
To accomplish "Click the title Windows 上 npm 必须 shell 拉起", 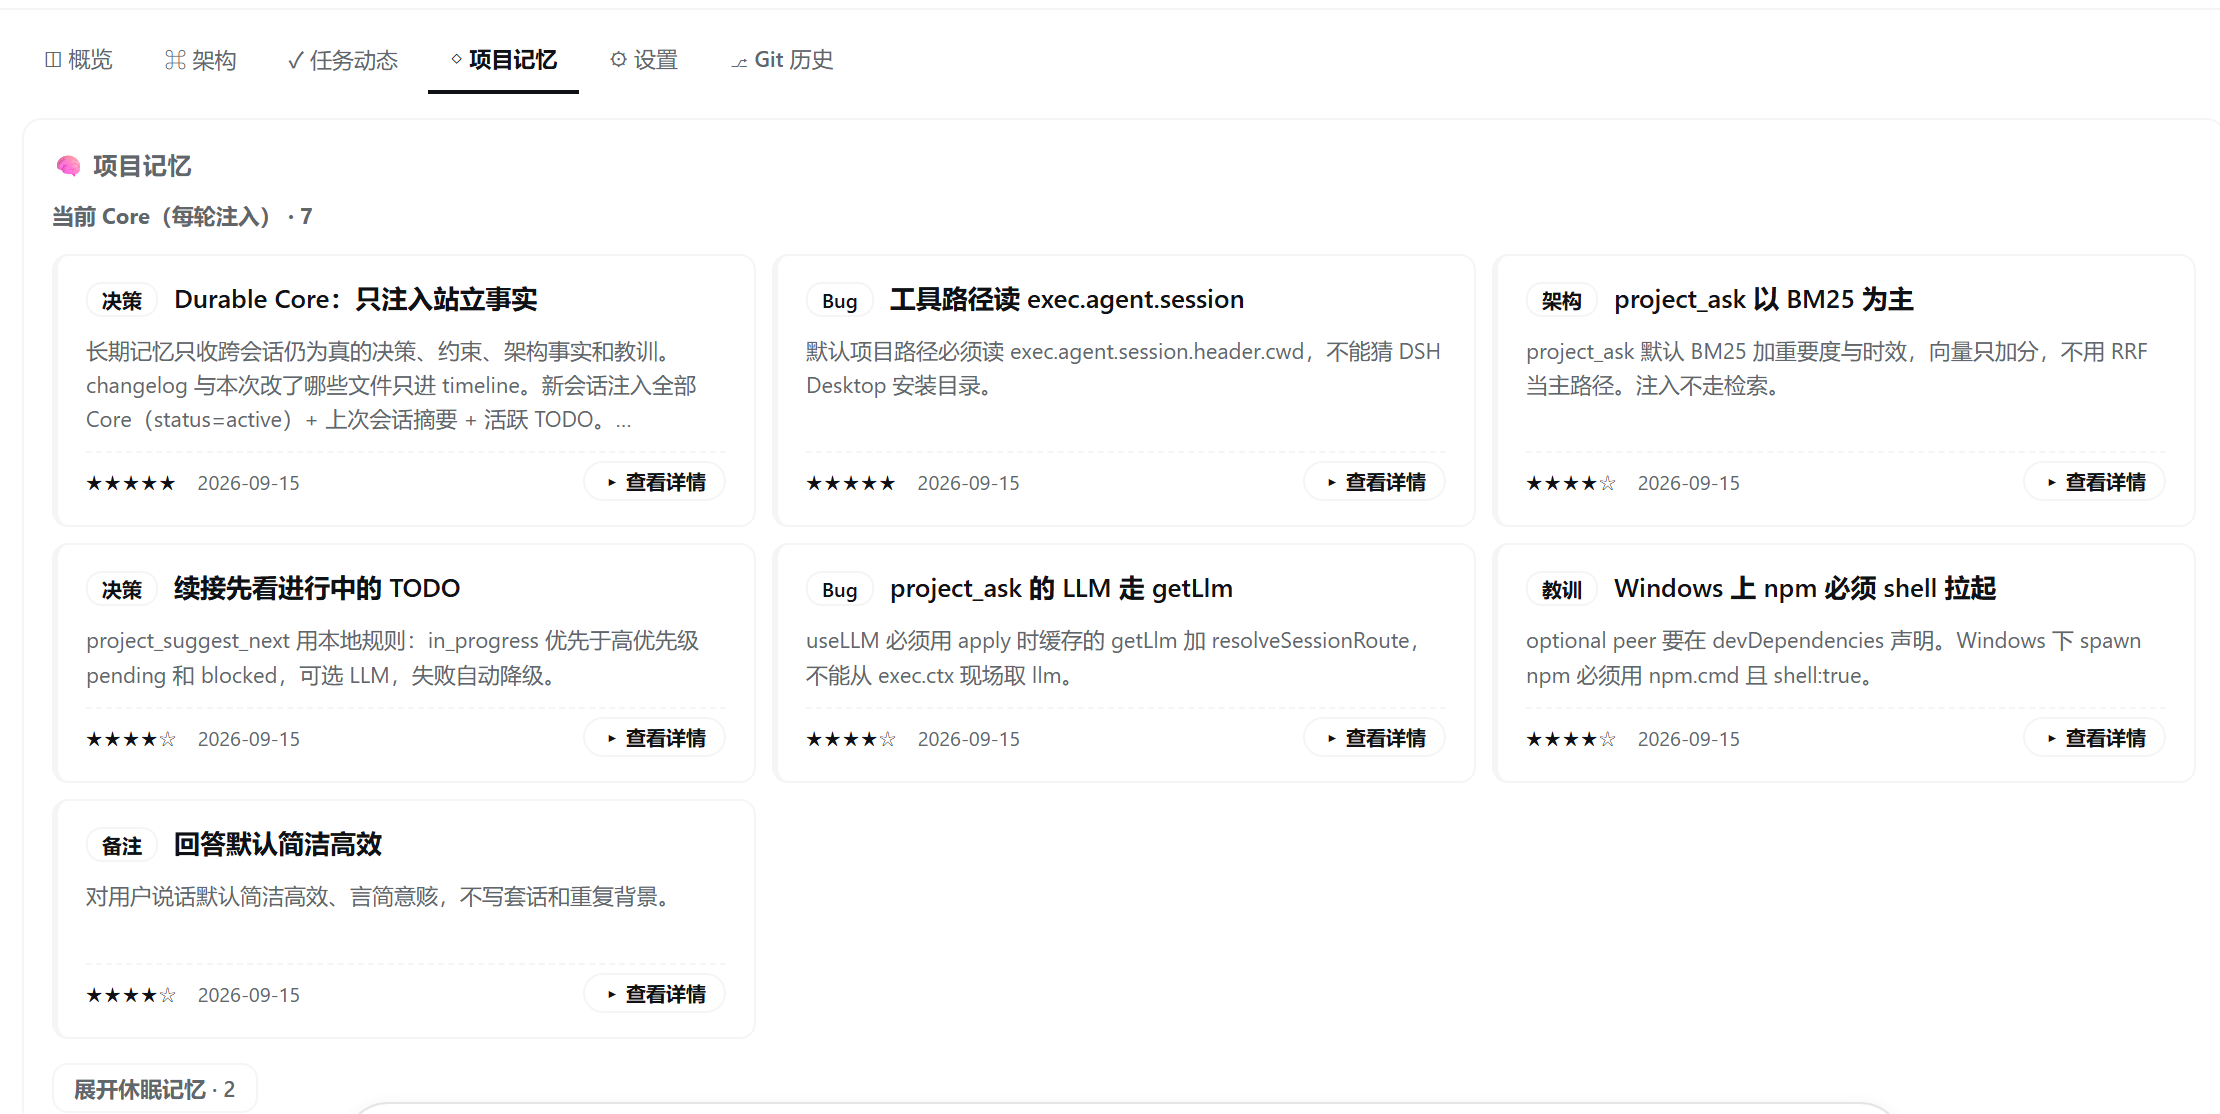I will [1805, 588].
